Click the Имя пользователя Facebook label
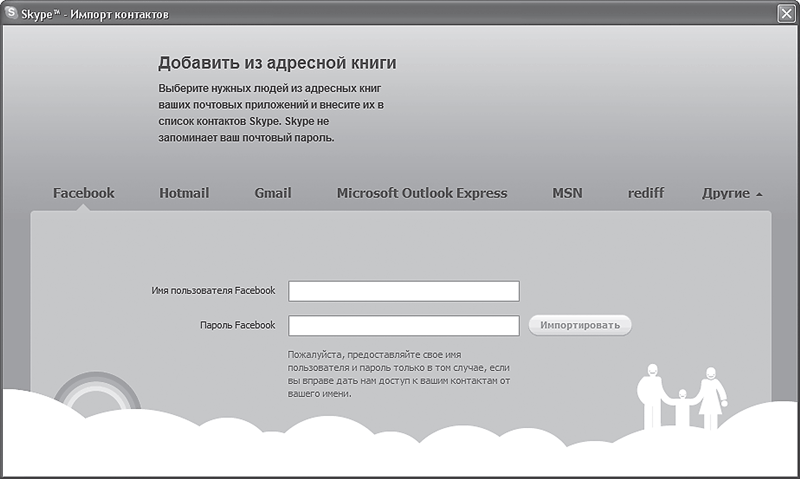Viewport: 800px width, 479px height. coord(213,290)
